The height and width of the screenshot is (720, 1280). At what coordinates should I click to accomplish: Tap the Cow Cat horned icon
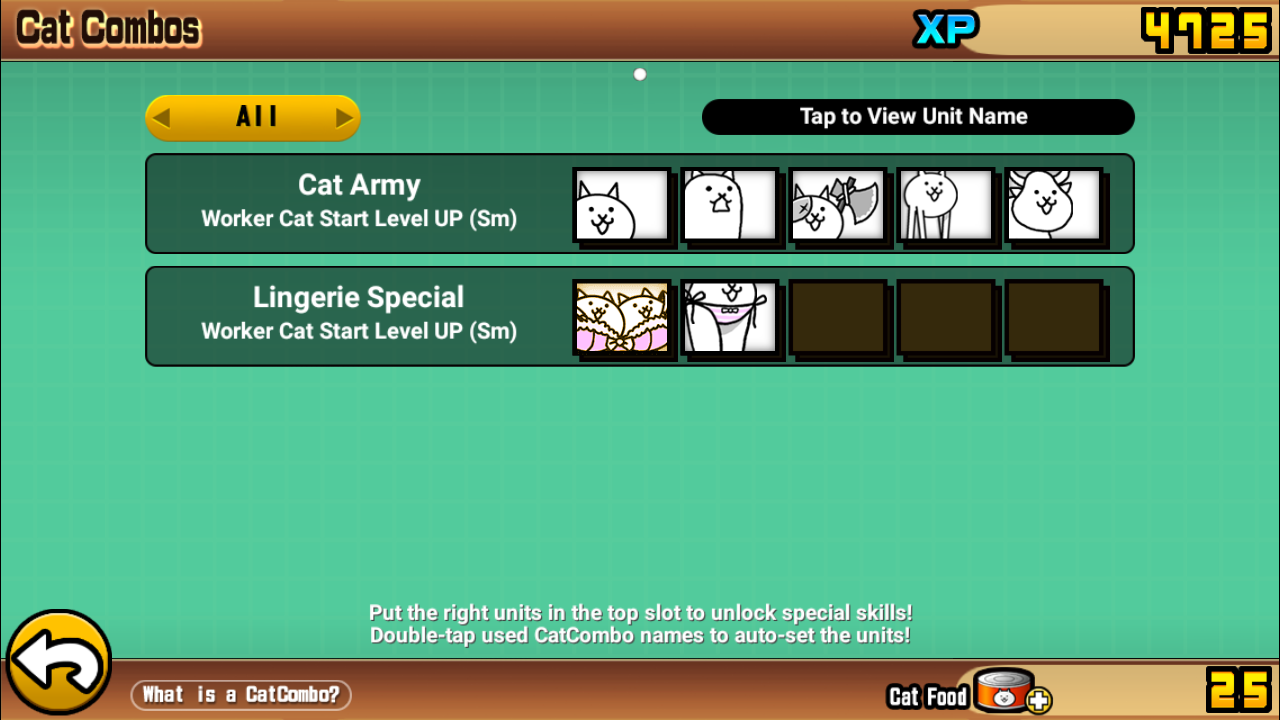(x=1053, y=205)
